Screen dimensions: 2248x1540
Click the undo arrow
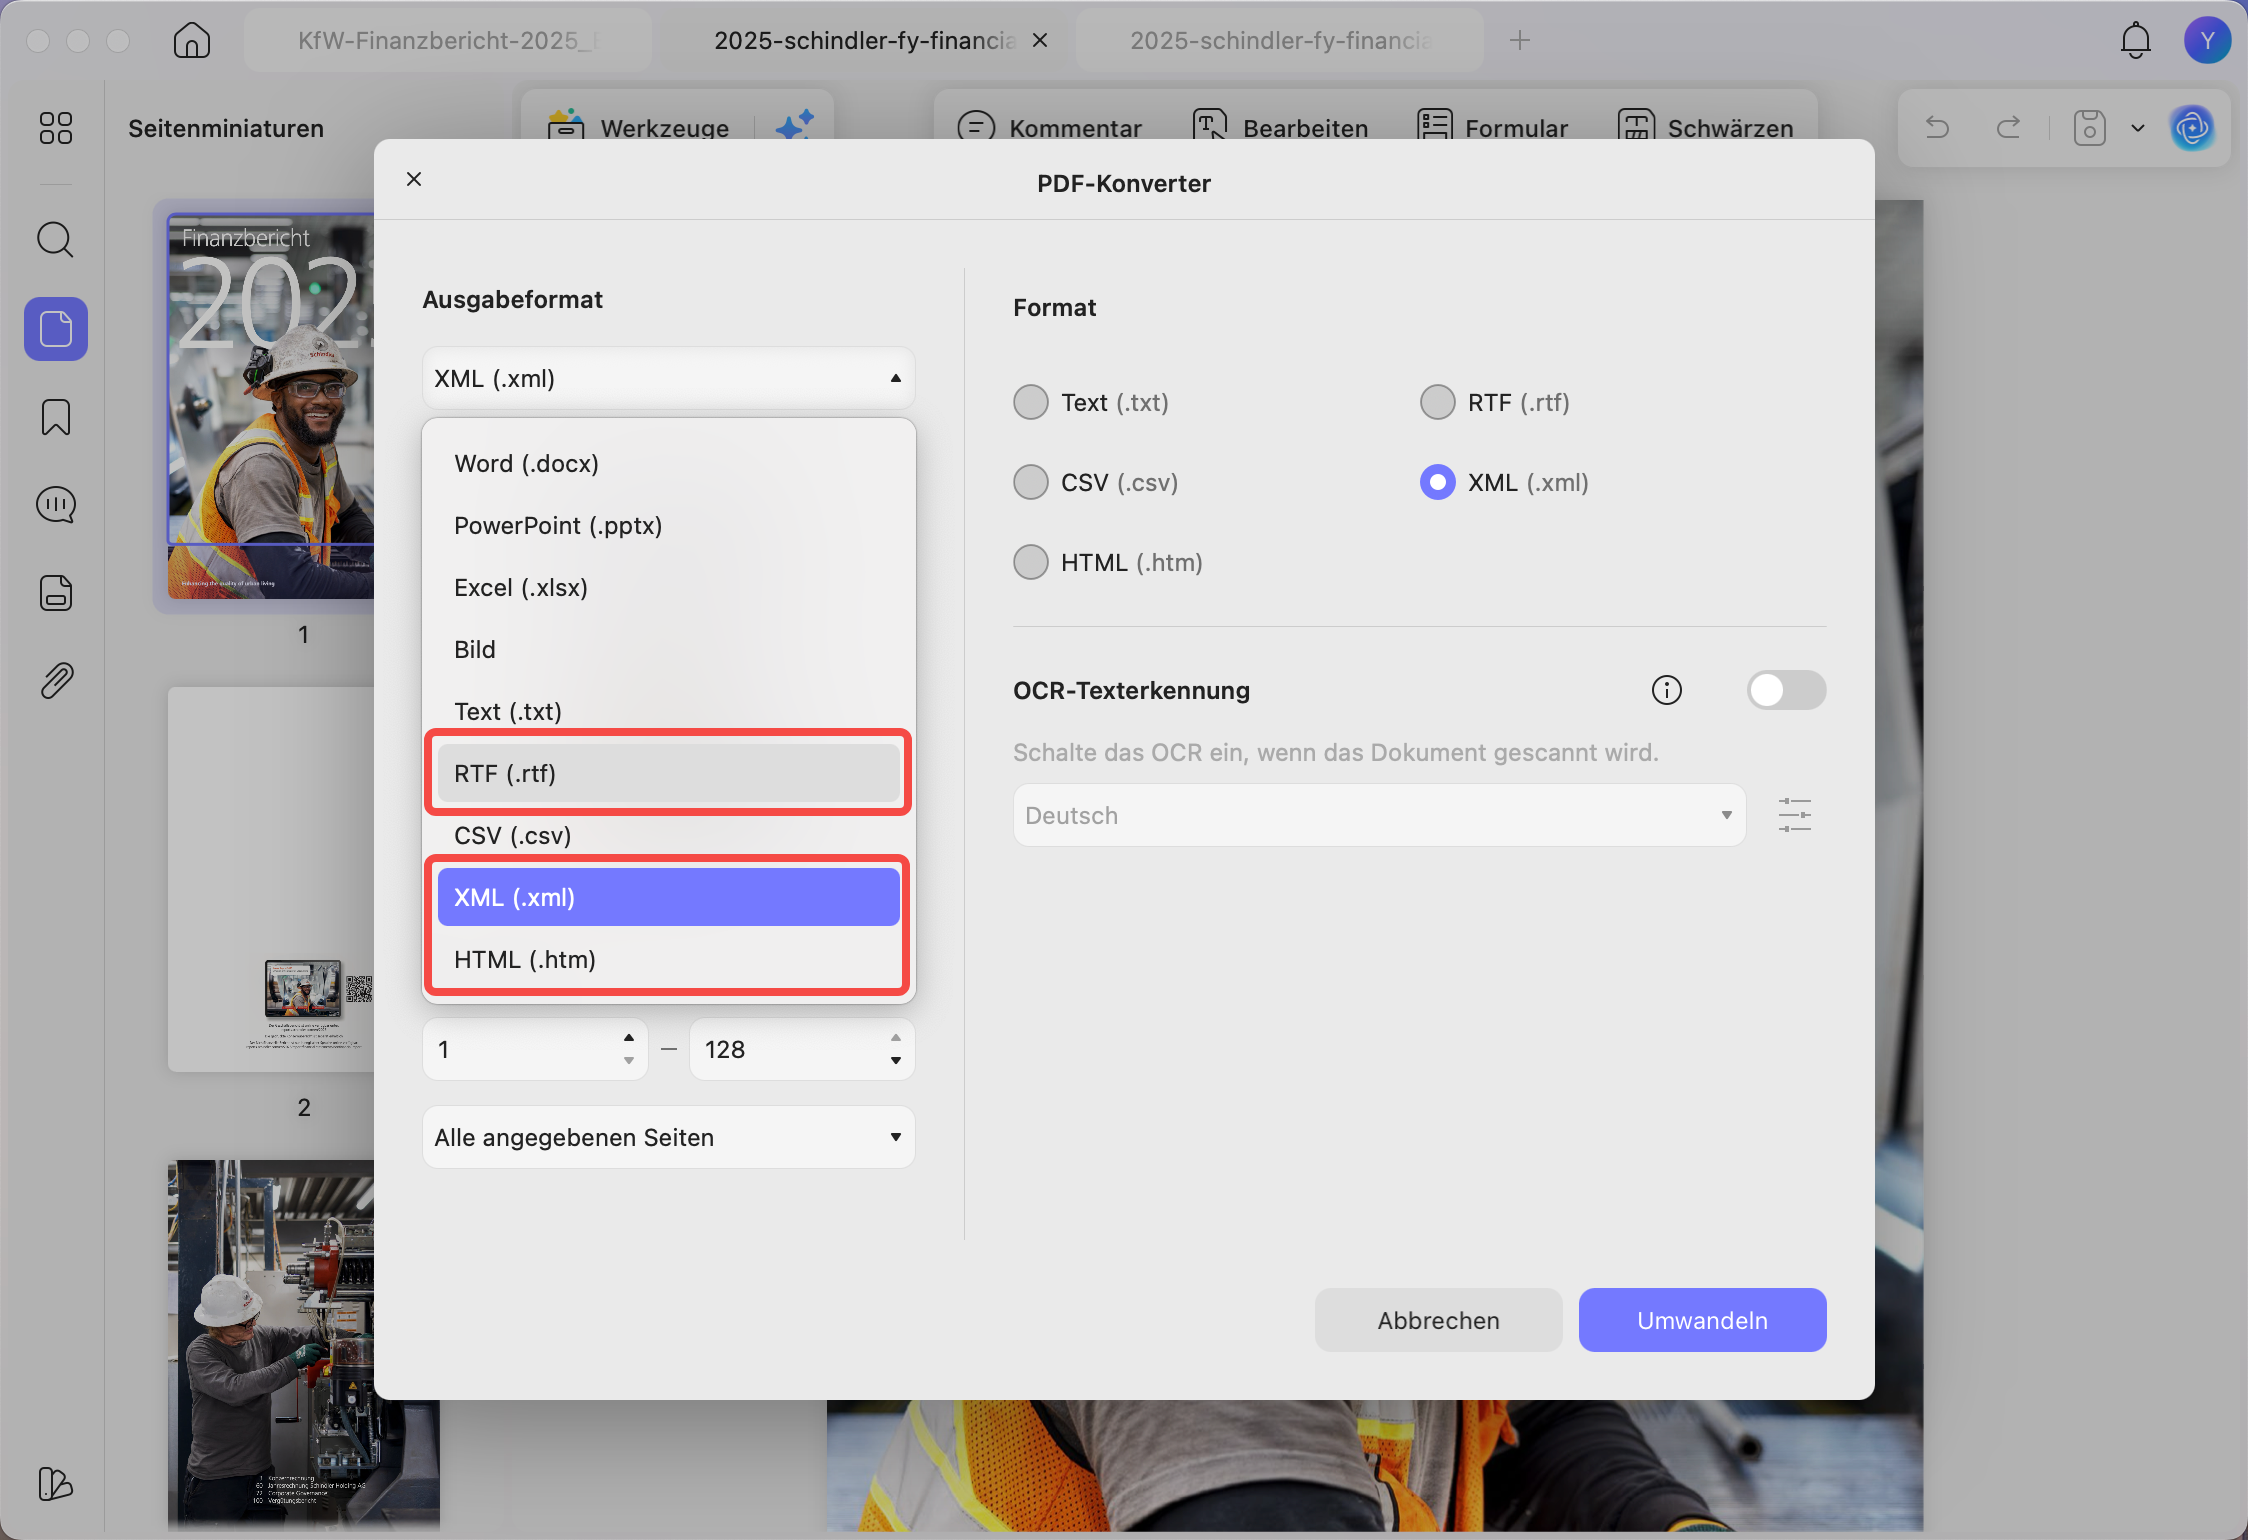coord(1937,128)
